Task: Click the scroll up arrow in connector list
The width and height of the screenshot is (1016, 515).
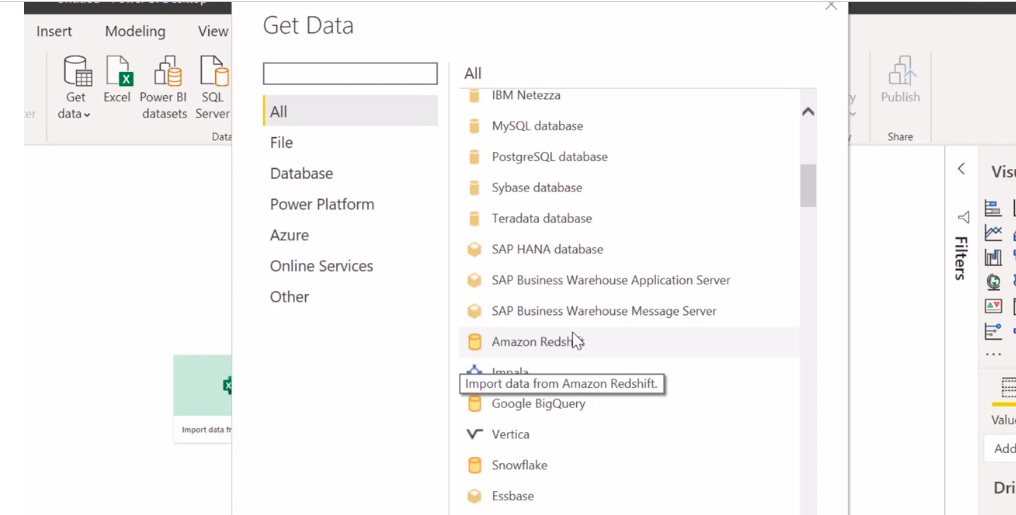Action: 808,111
